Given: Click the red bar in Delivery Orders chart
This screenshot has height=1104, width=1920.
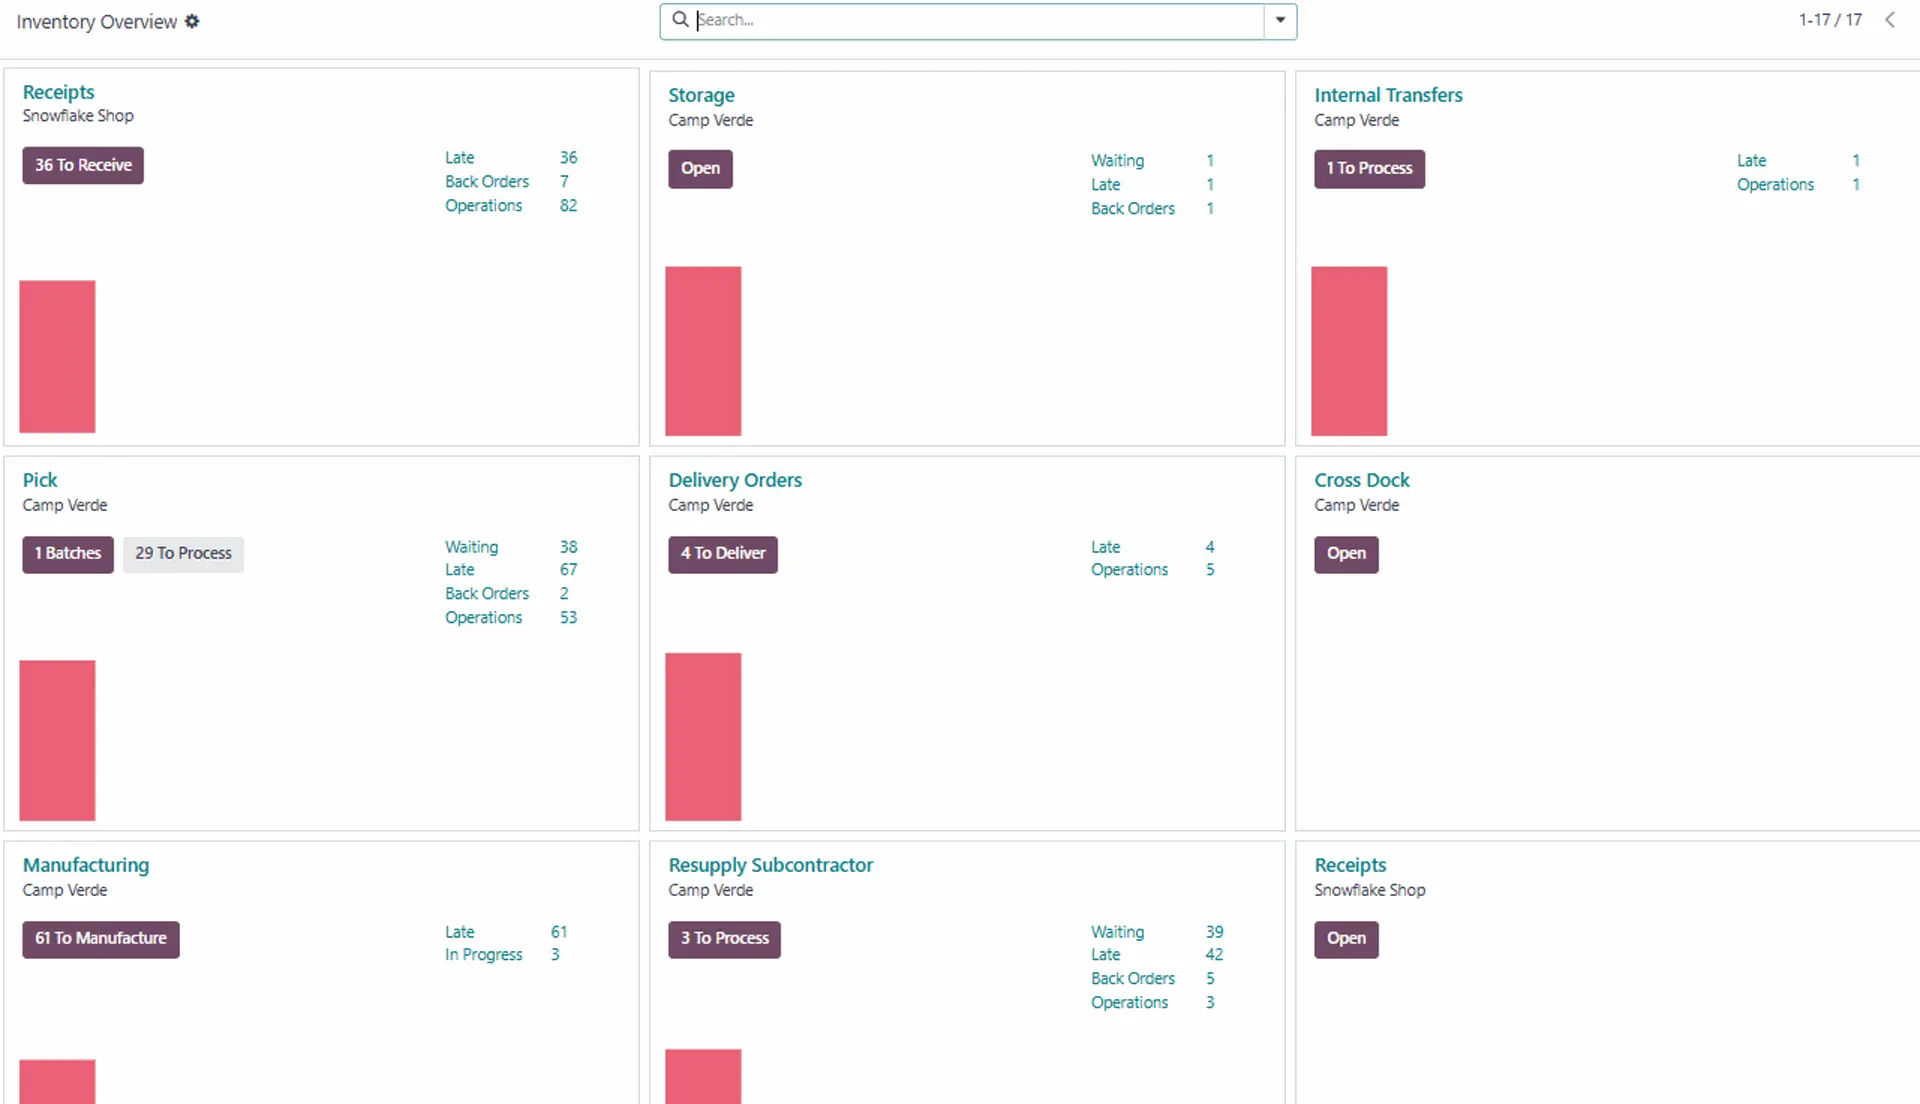Looking at the screenshot, I should pyautogui.click(x=703, y=736).
